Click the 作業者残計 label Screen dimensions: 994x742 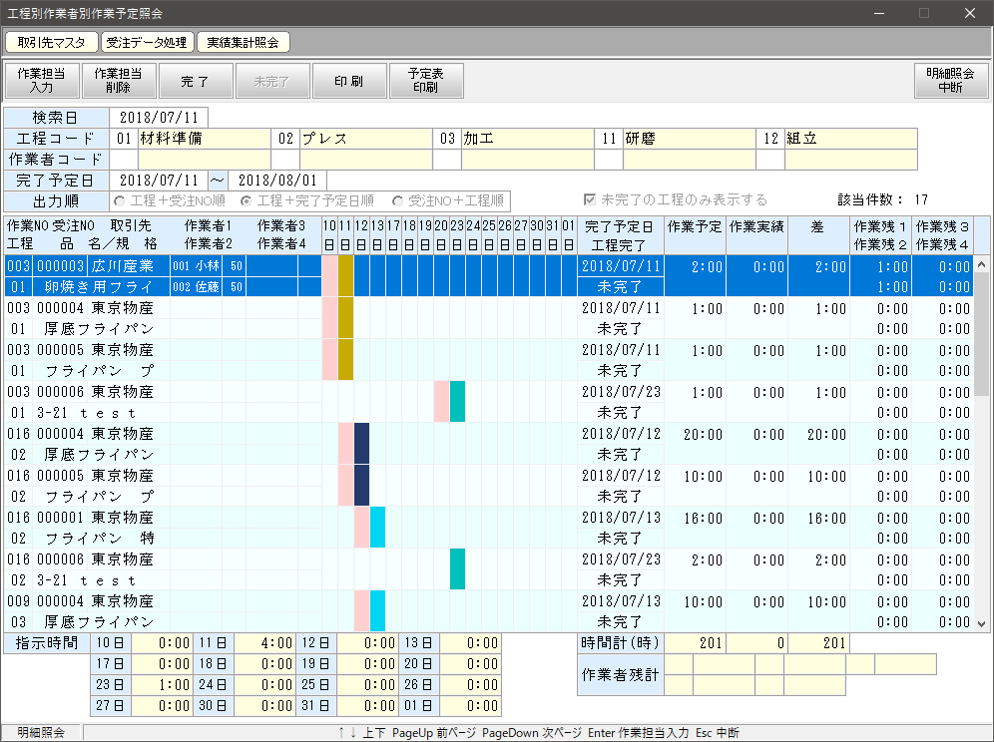point(620,675)
